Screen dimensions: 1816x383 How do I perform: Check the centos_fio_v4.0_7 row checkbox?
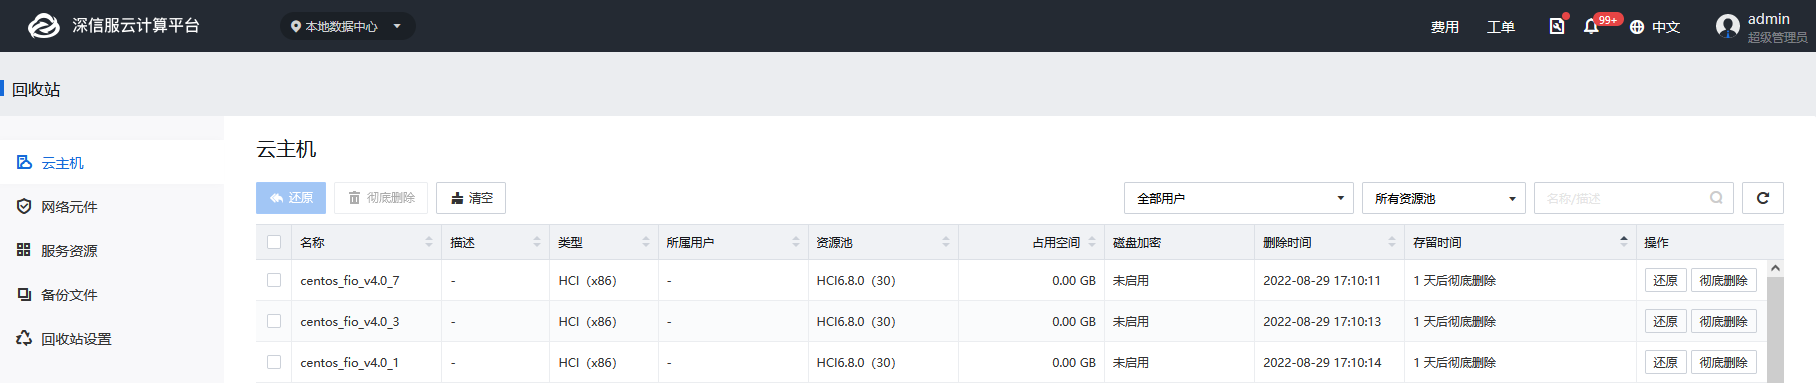[274, 280]
